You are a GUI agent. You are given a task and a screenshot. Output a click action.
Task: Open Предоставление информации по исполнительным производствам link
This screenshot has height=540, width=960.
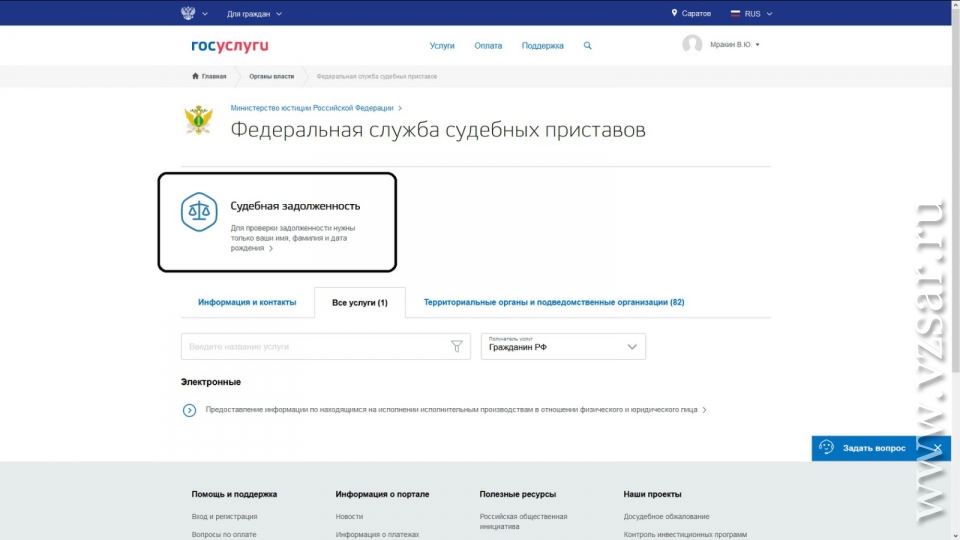(451, 410)
